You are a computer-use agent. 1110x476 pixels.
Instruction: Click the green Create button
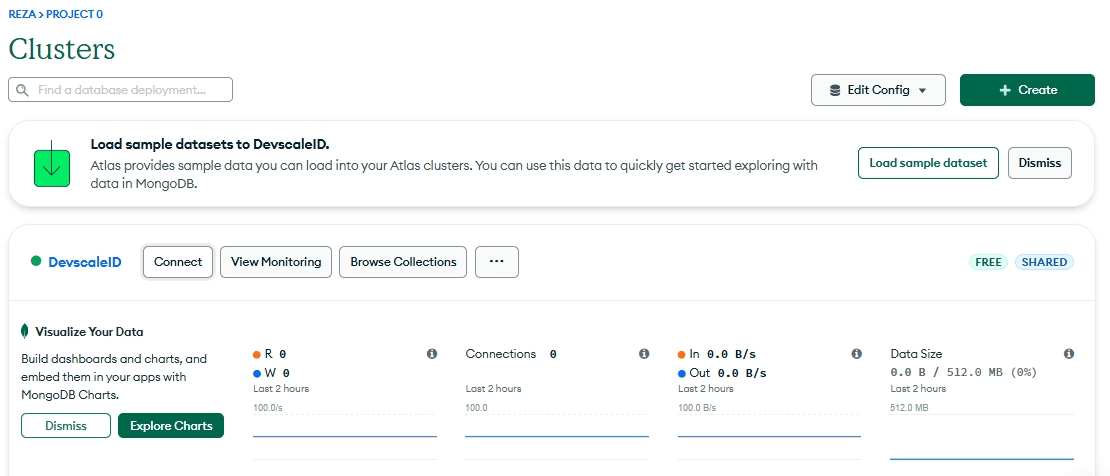click(x=1027, y=90)
